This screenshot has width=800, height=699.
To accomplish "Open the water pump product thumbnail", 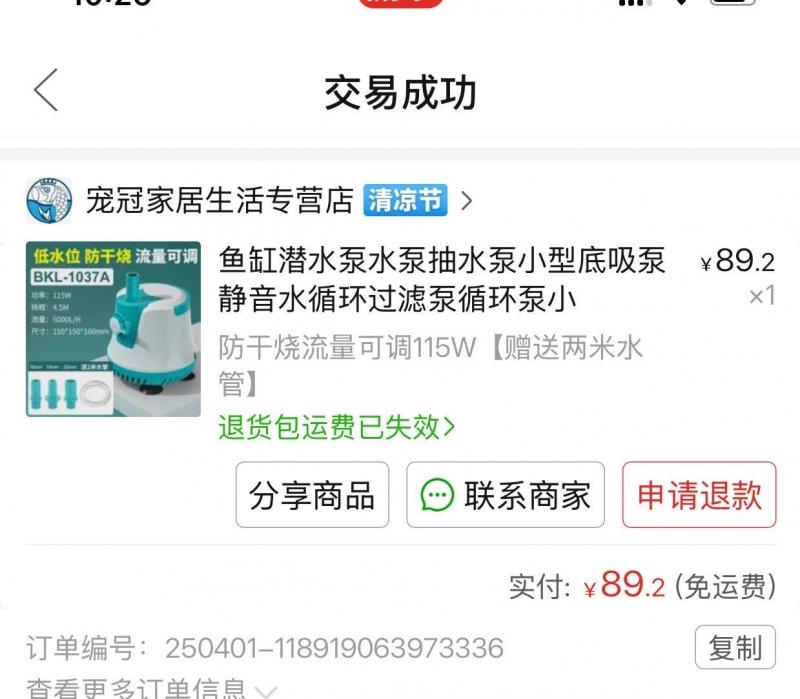I will pos(113,329).
